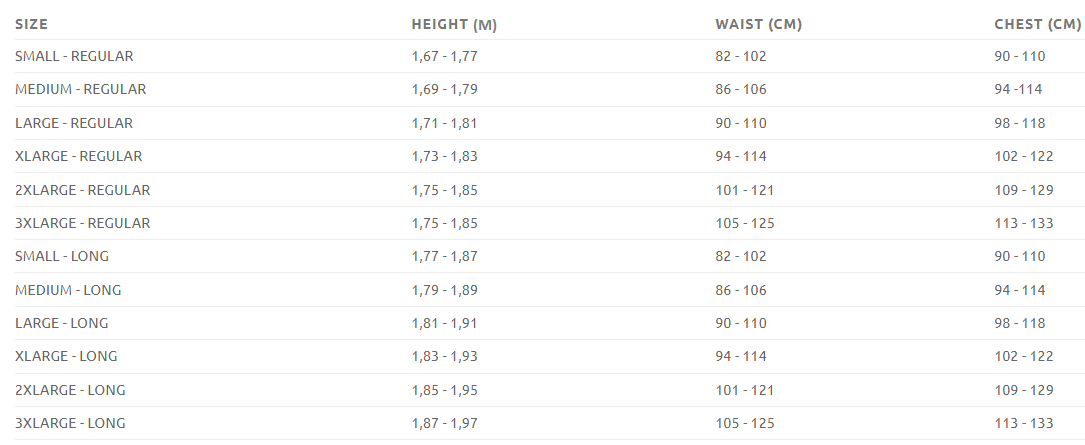
Task: Select the SMALL - REGULAR size label
Action: coord(74,57)
